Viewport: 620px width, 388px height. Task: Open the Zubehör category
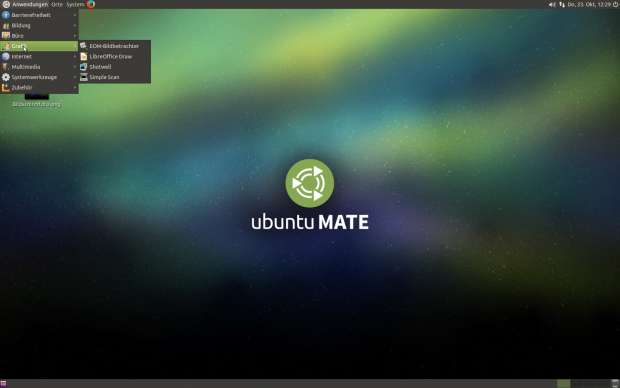[x=39, y=87]
